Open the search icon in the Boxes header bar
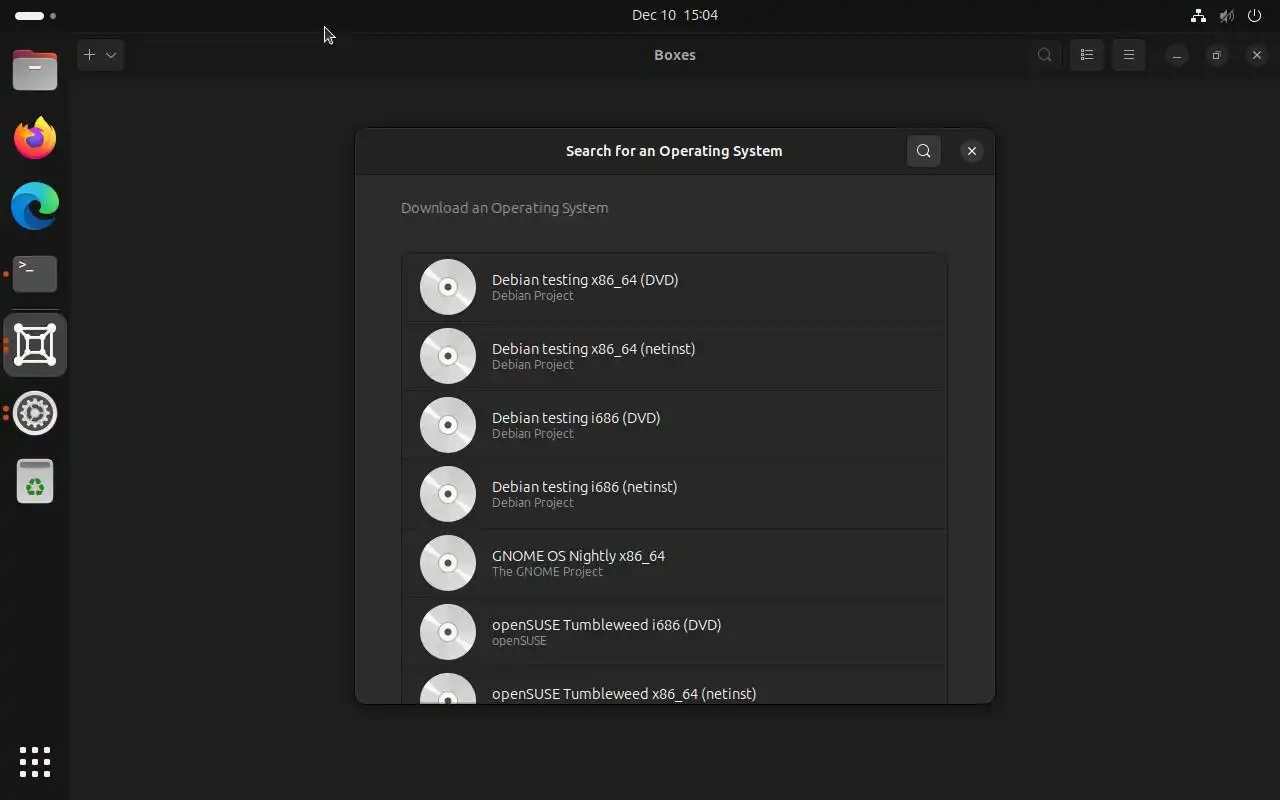The height and width of the screenshot is (800, 1280). point(1044,55)
